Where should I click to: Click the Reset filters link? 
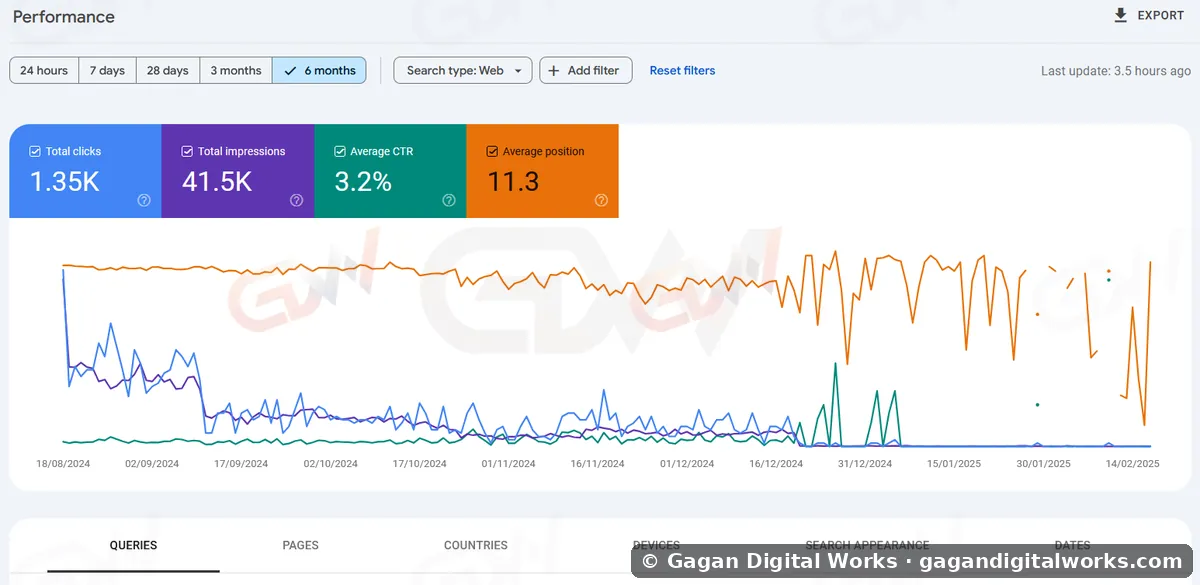(x=682, y=71)
